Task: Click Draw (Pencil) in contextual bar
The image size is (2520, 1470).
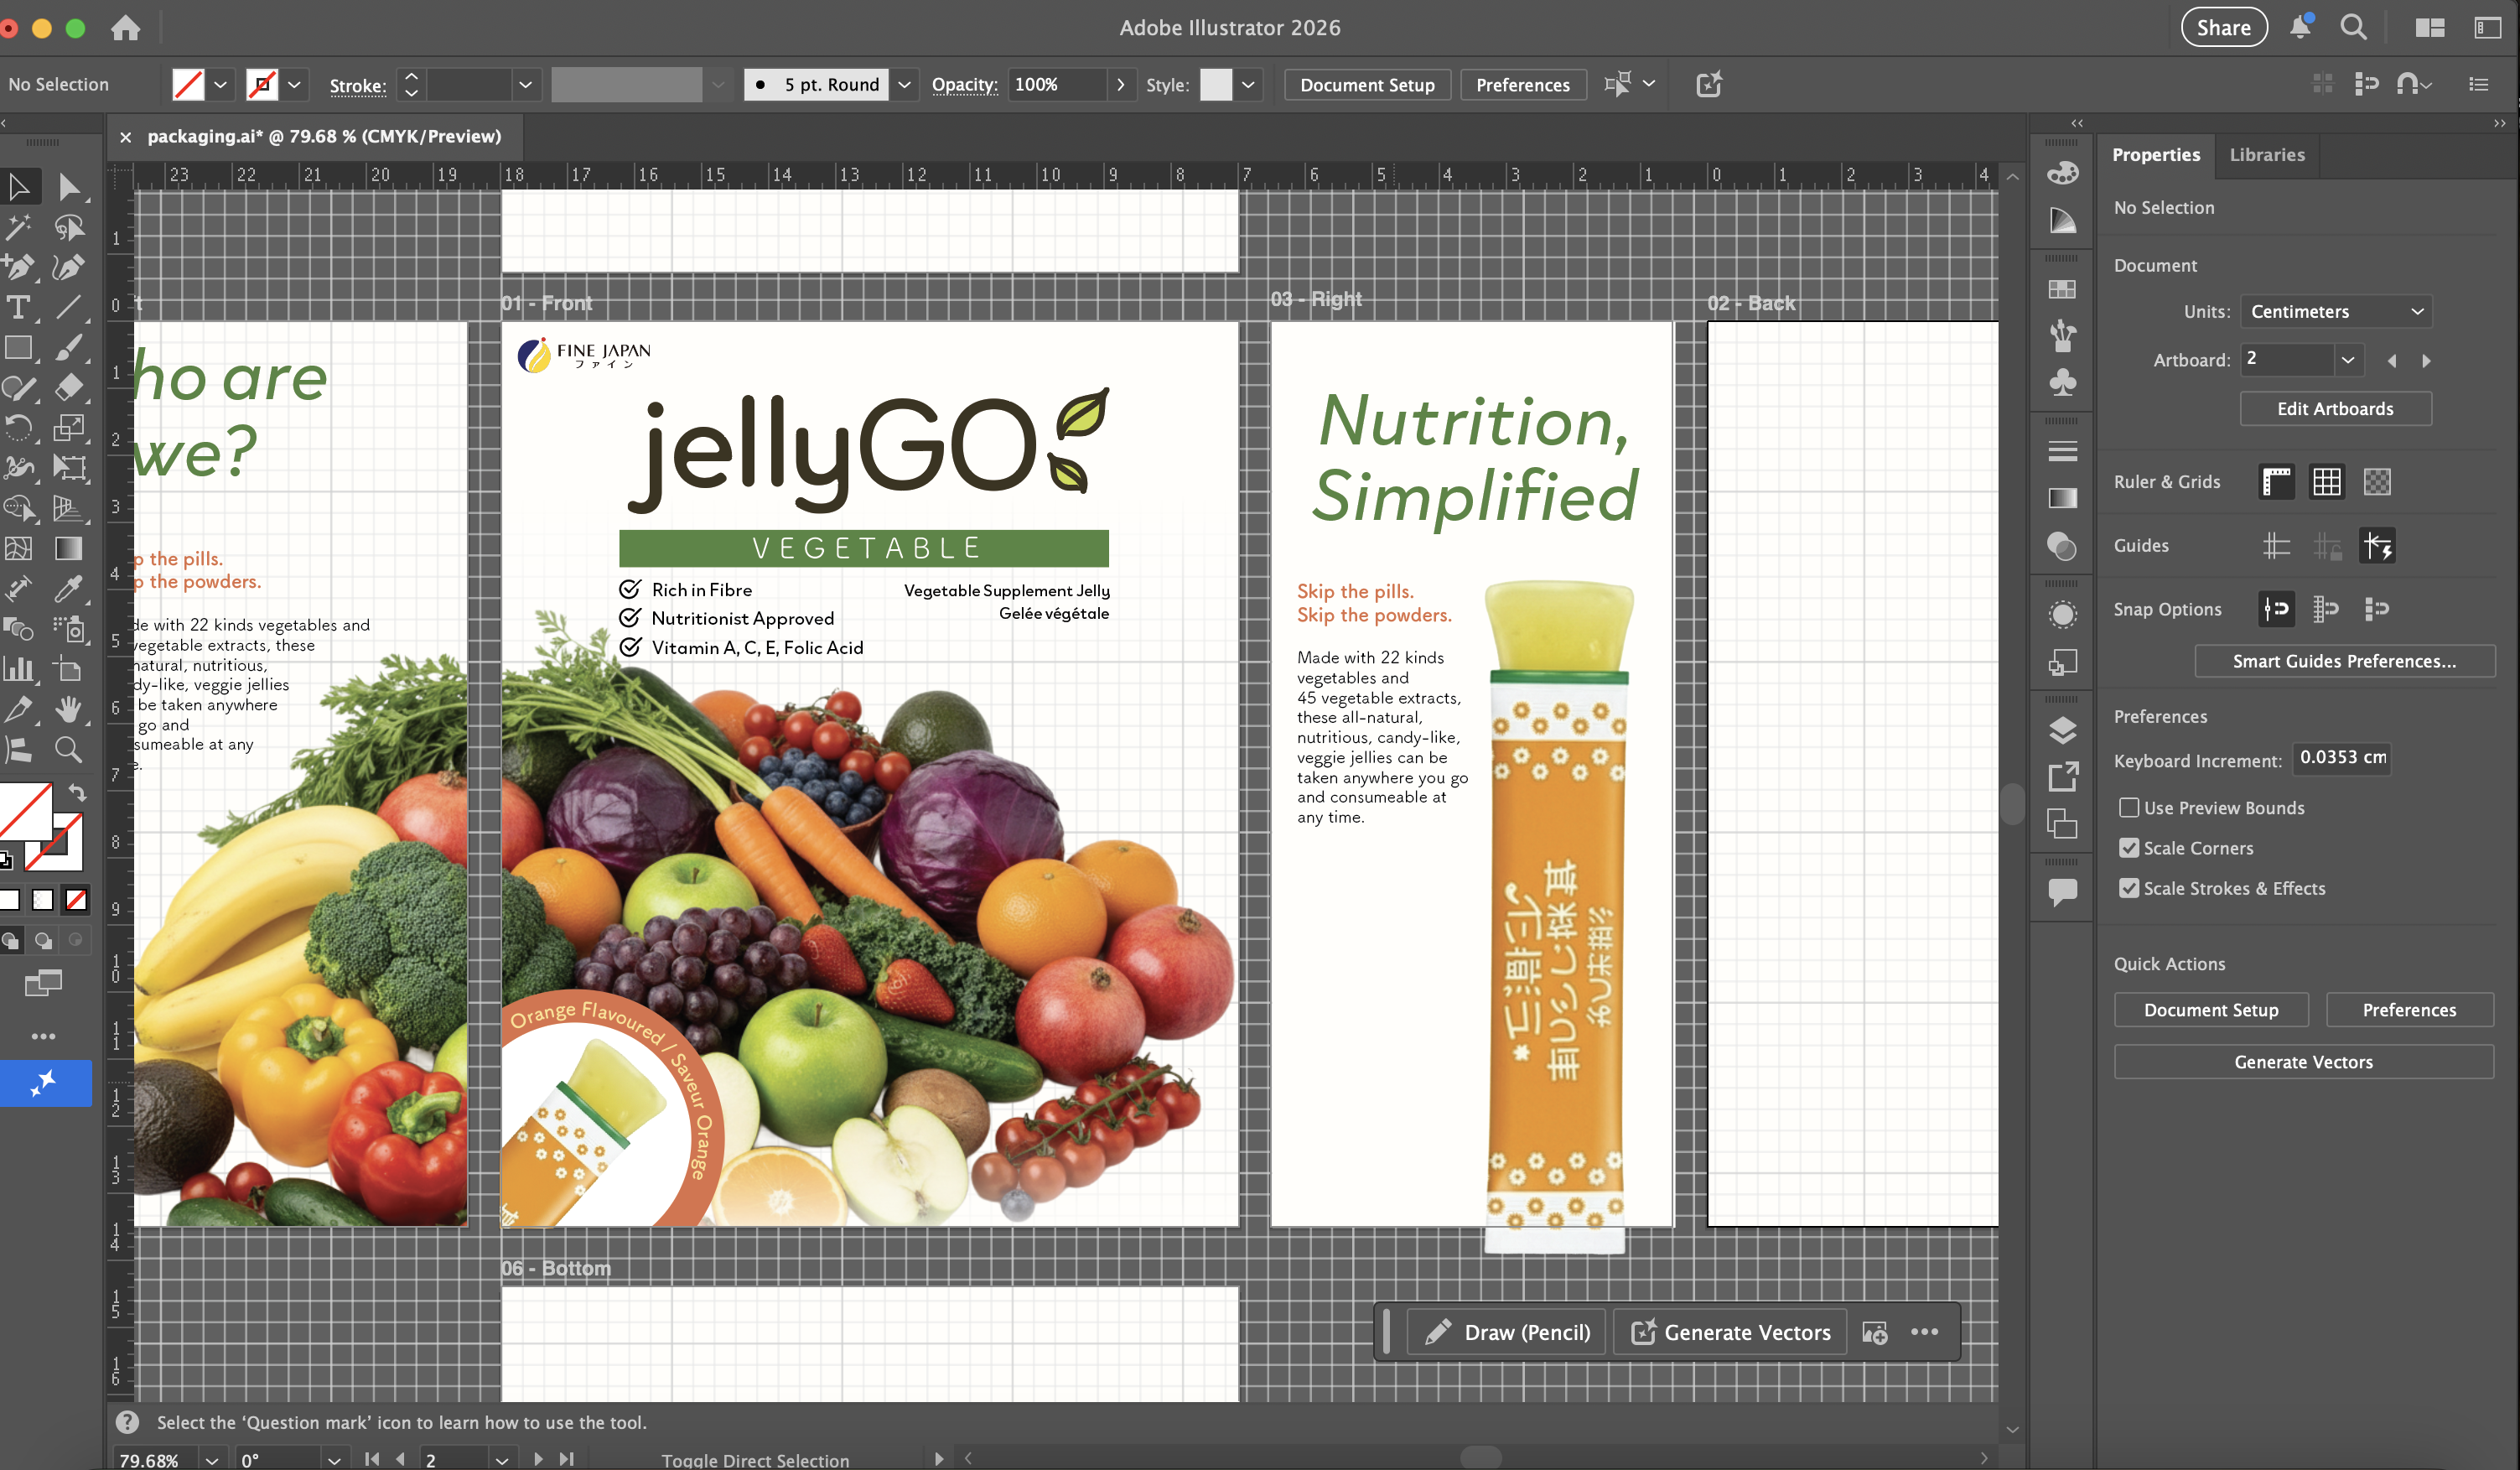Action: pyautogui.click(x=1506, y=1331)
